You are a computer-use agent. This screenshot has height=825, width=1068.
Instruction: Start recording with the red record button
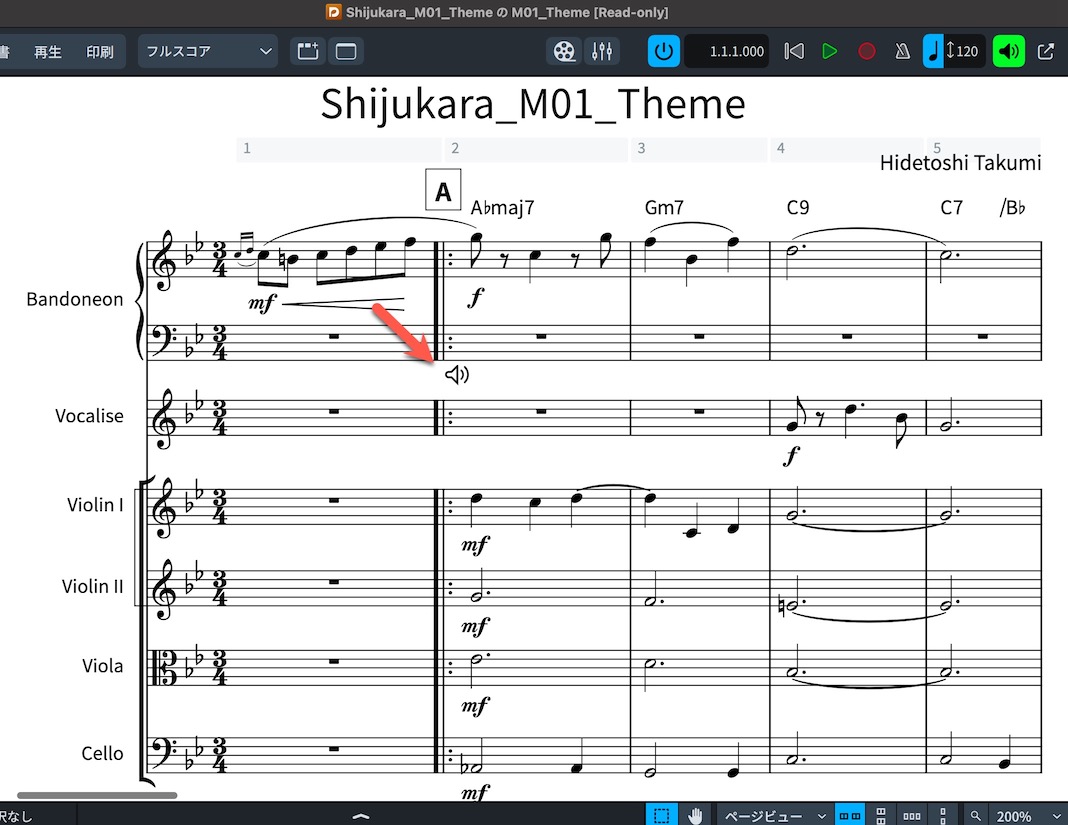(866, 51)
